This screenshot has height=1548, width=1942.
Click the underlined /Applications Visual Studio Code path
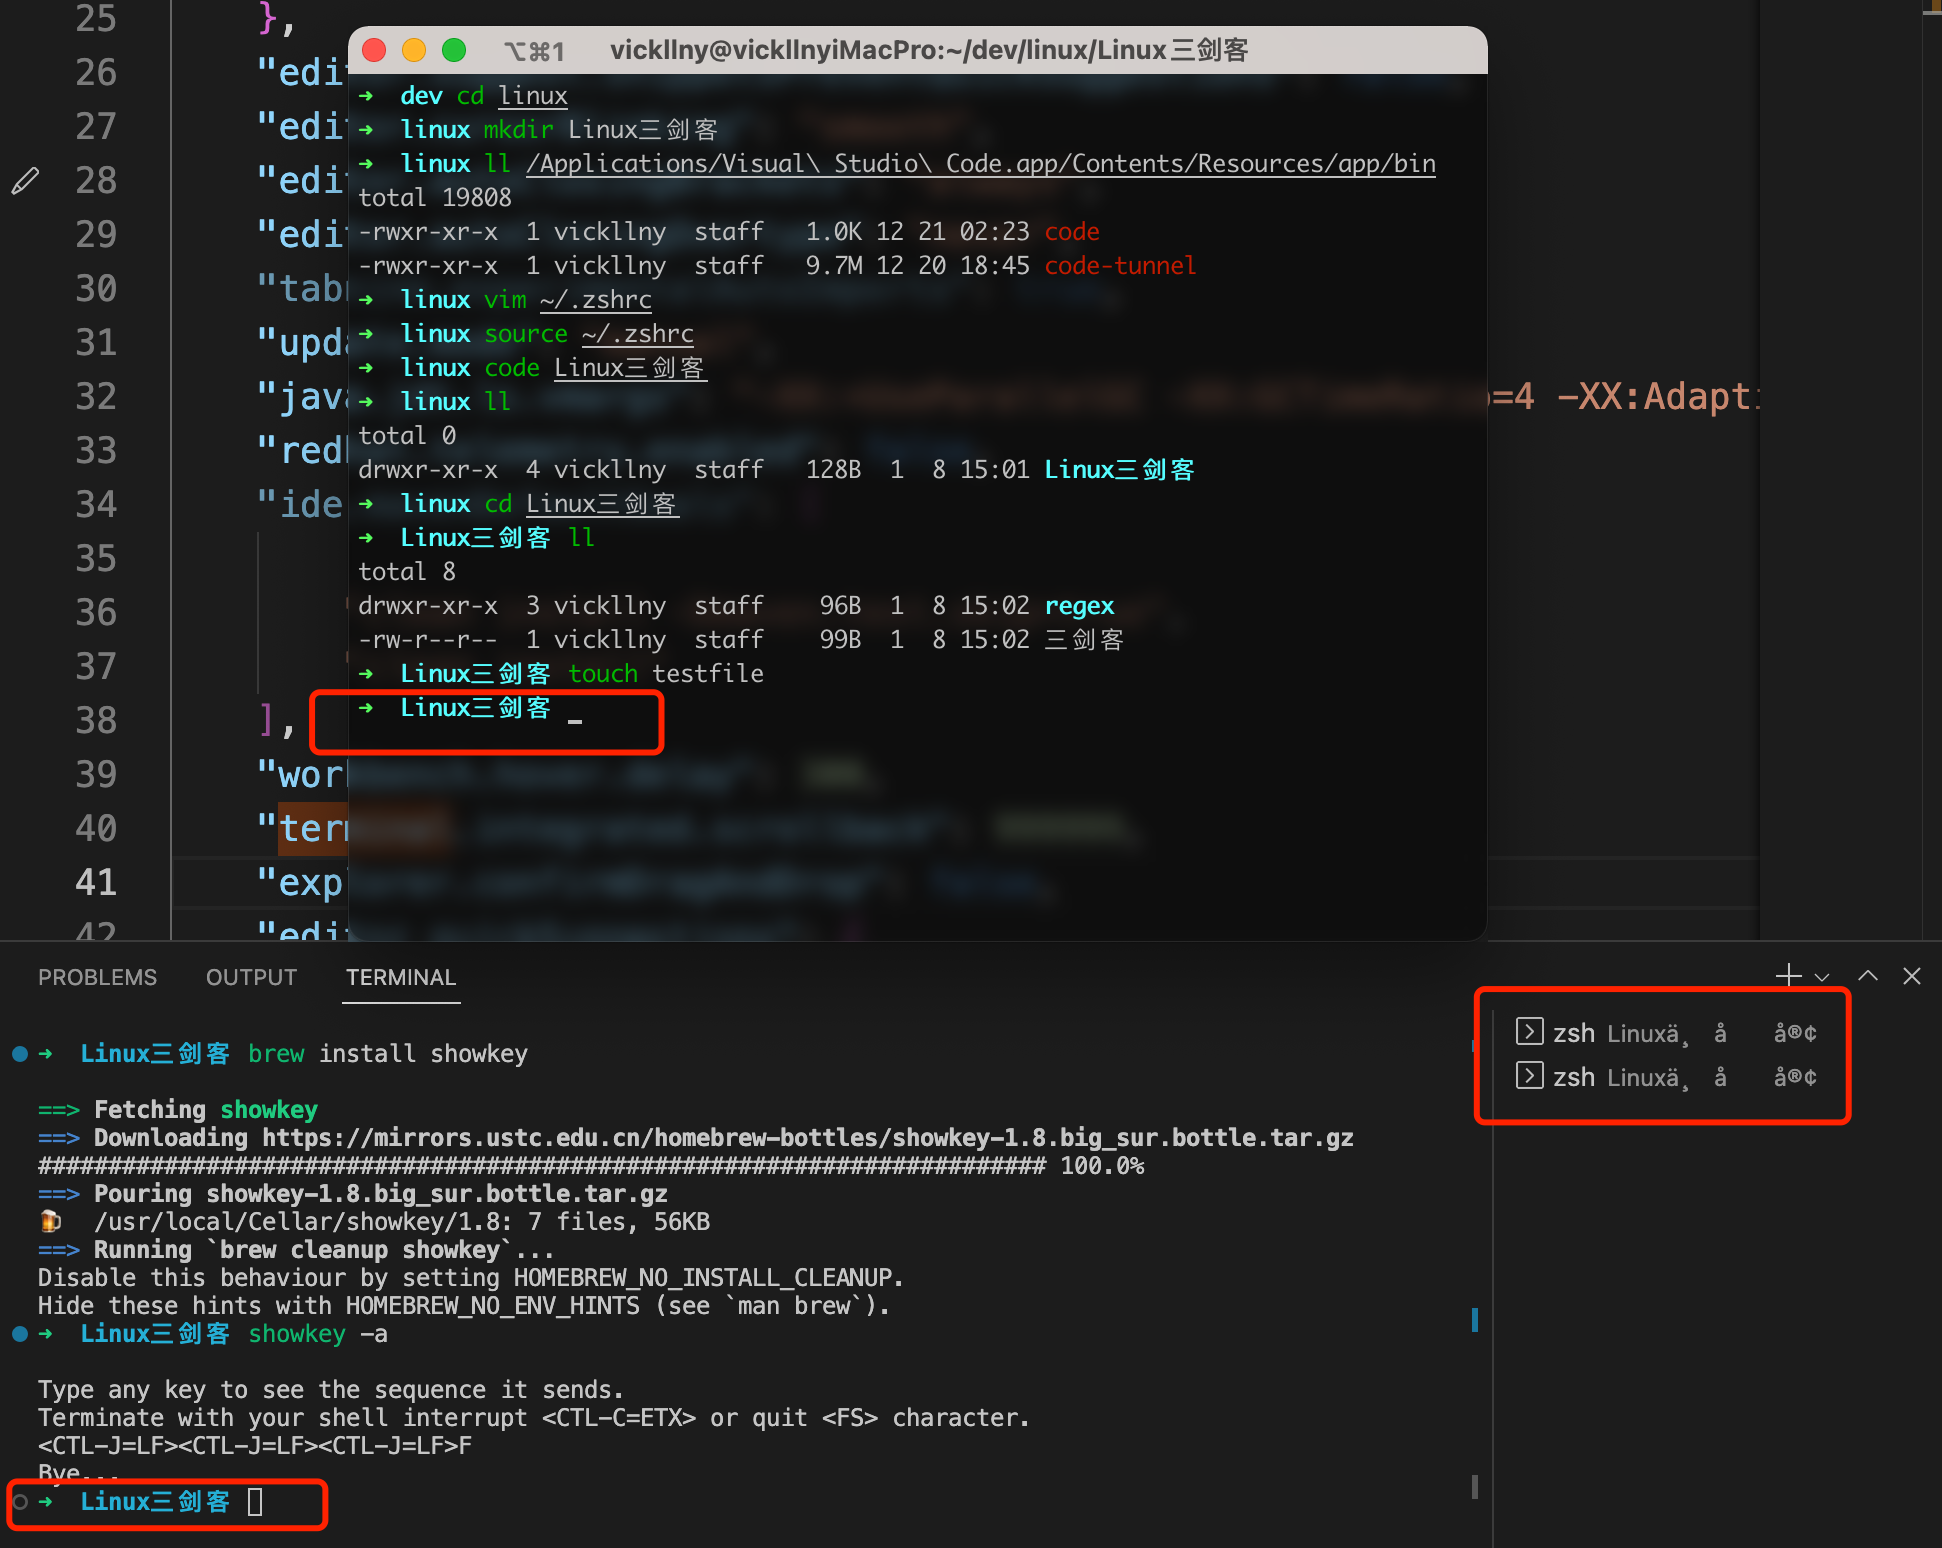(x=980, y=163)
